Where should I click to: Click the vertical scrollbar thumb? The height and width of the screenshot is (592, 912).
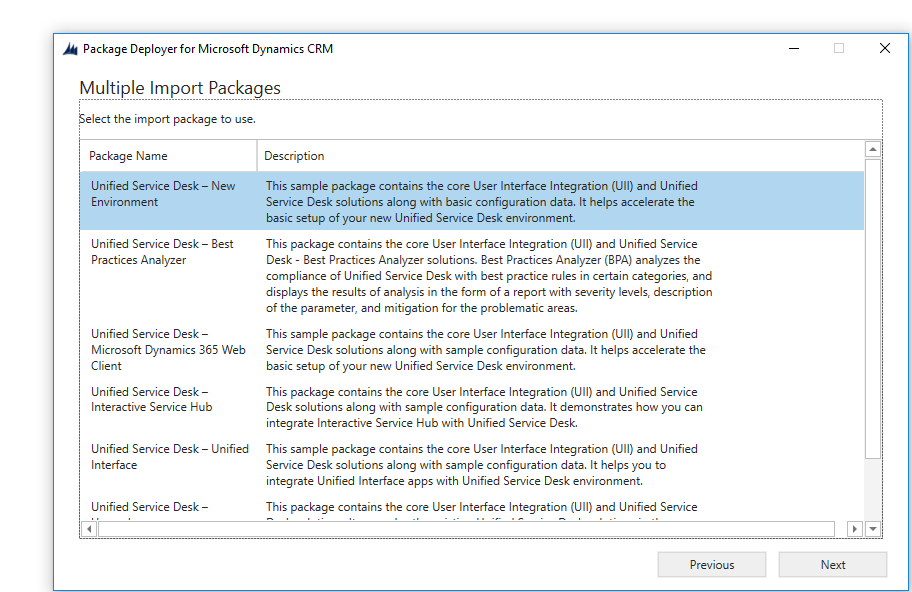pos(872,308)
